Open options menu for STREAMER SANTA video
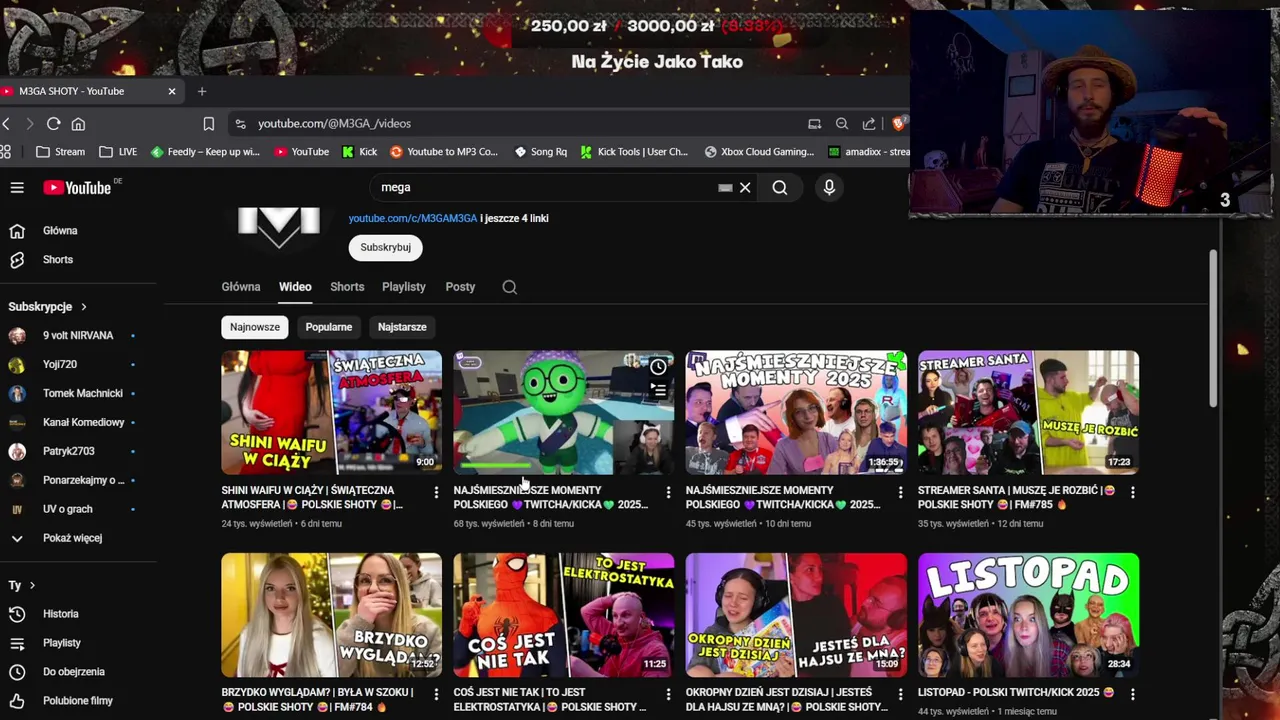Viewport: 1280px width, 720px height. tap(1132, 492)
